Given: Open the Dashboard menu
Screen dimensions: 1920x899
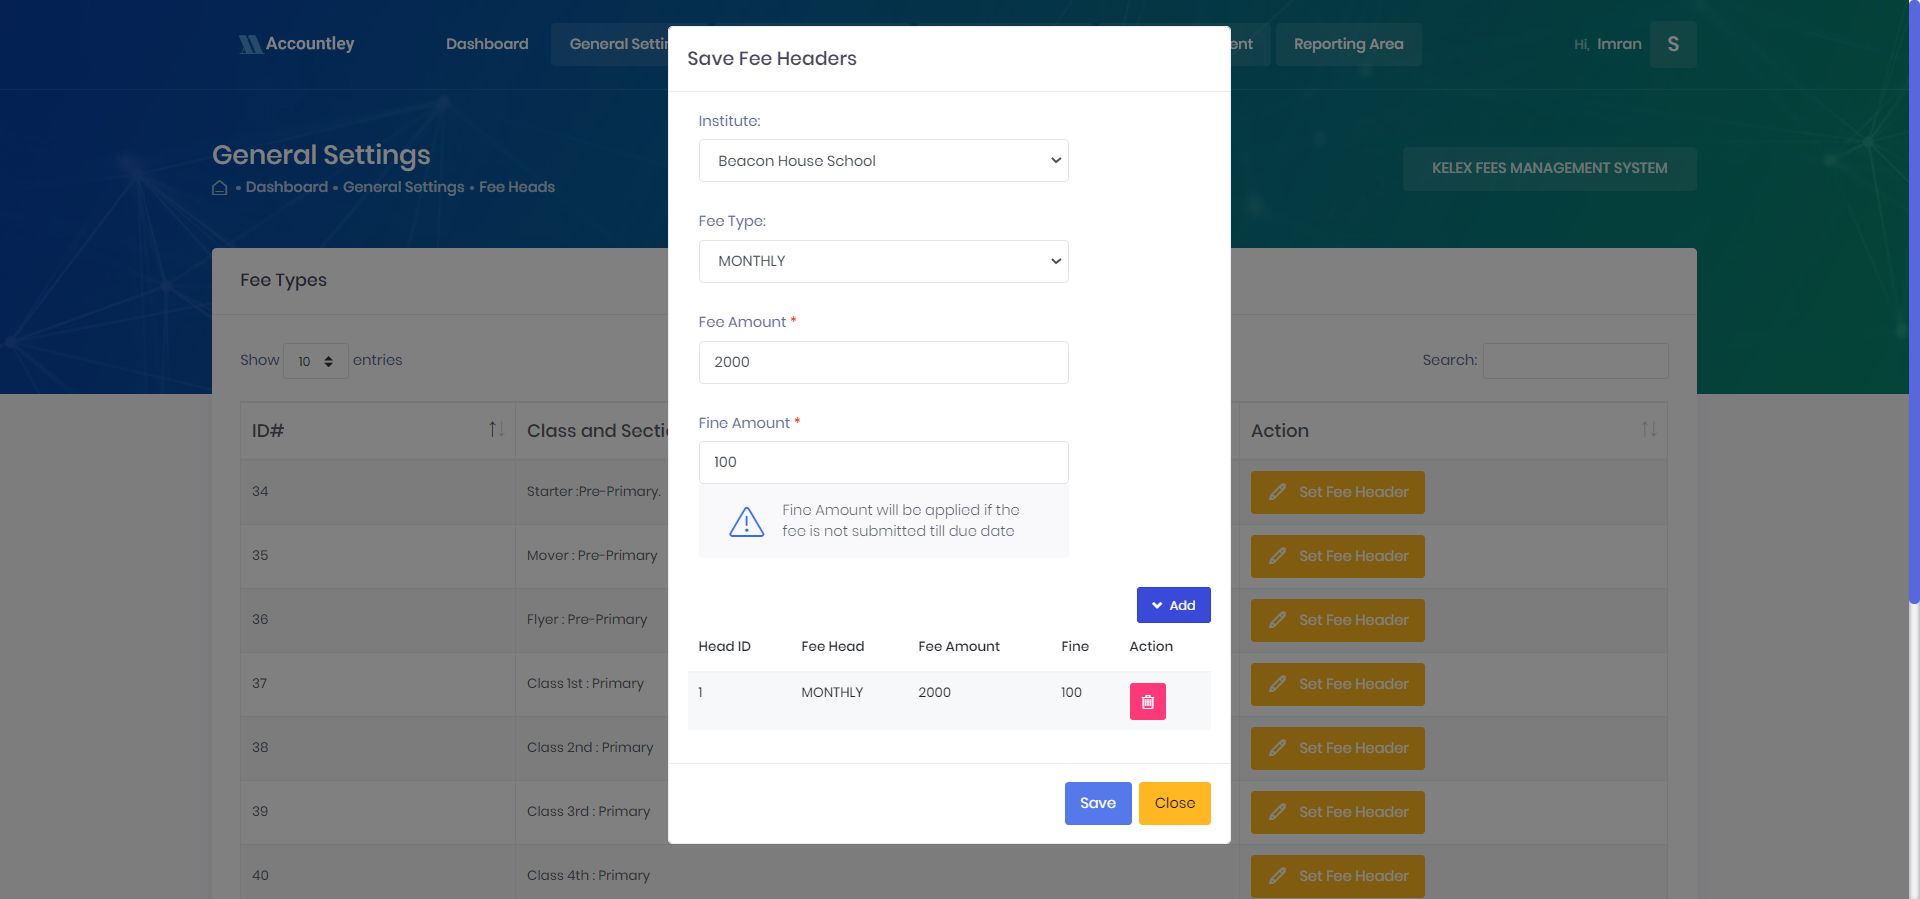Looking at the screenshot, I should point(487,44).
